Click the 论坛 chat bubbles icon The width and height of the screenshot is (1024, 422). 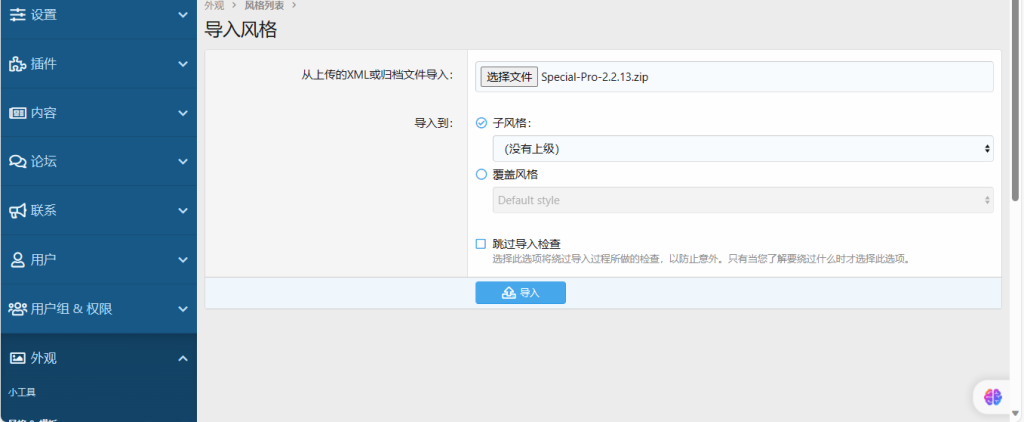pos(18,161)
